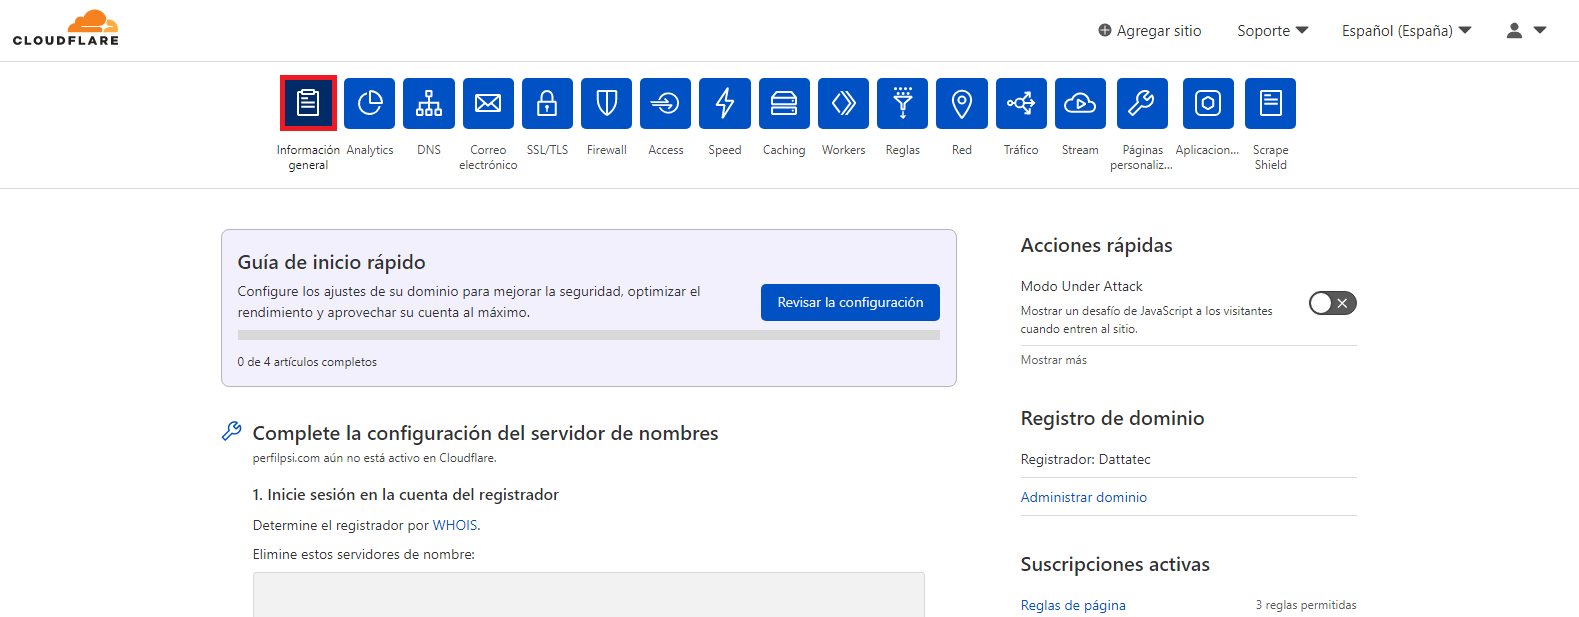Toggle the Modo Under Attack switch
The width and height of the screenshot is (1579, 617).
coord(1332,303)
